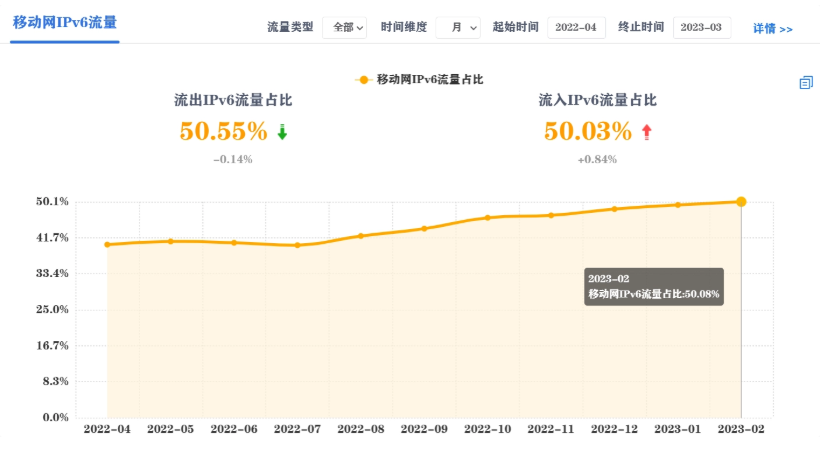
Task: Click the 2022-08 data point on the line
Action: pos(361,236)
